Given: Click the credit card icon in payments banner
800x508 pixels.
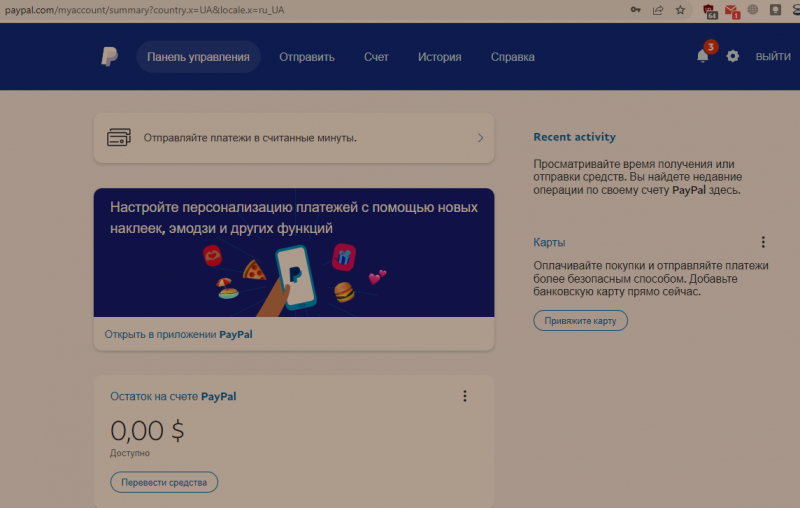Looking at the screenshot, I should pyautogui.click(x=119, y=138).
